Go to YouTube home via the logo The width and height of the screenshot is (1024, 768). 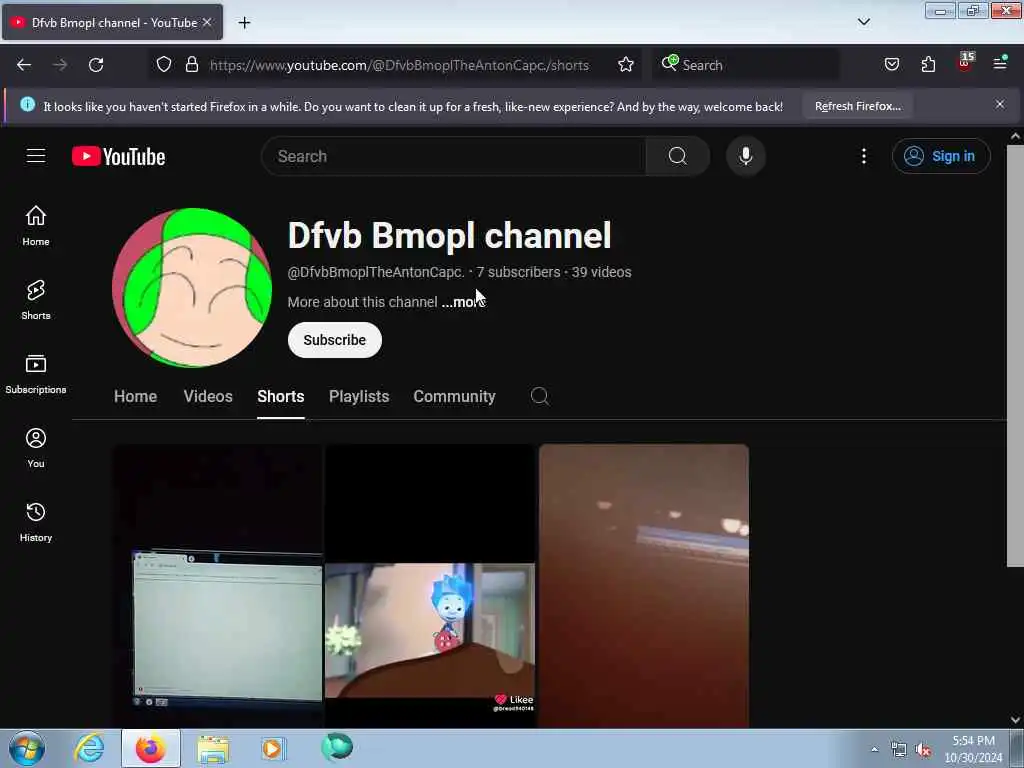(x=118, y=157)
